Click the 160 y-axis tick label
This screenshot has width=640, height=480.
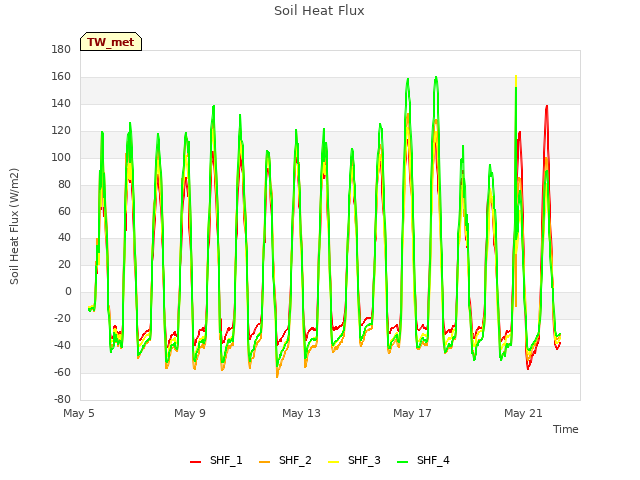61,76
